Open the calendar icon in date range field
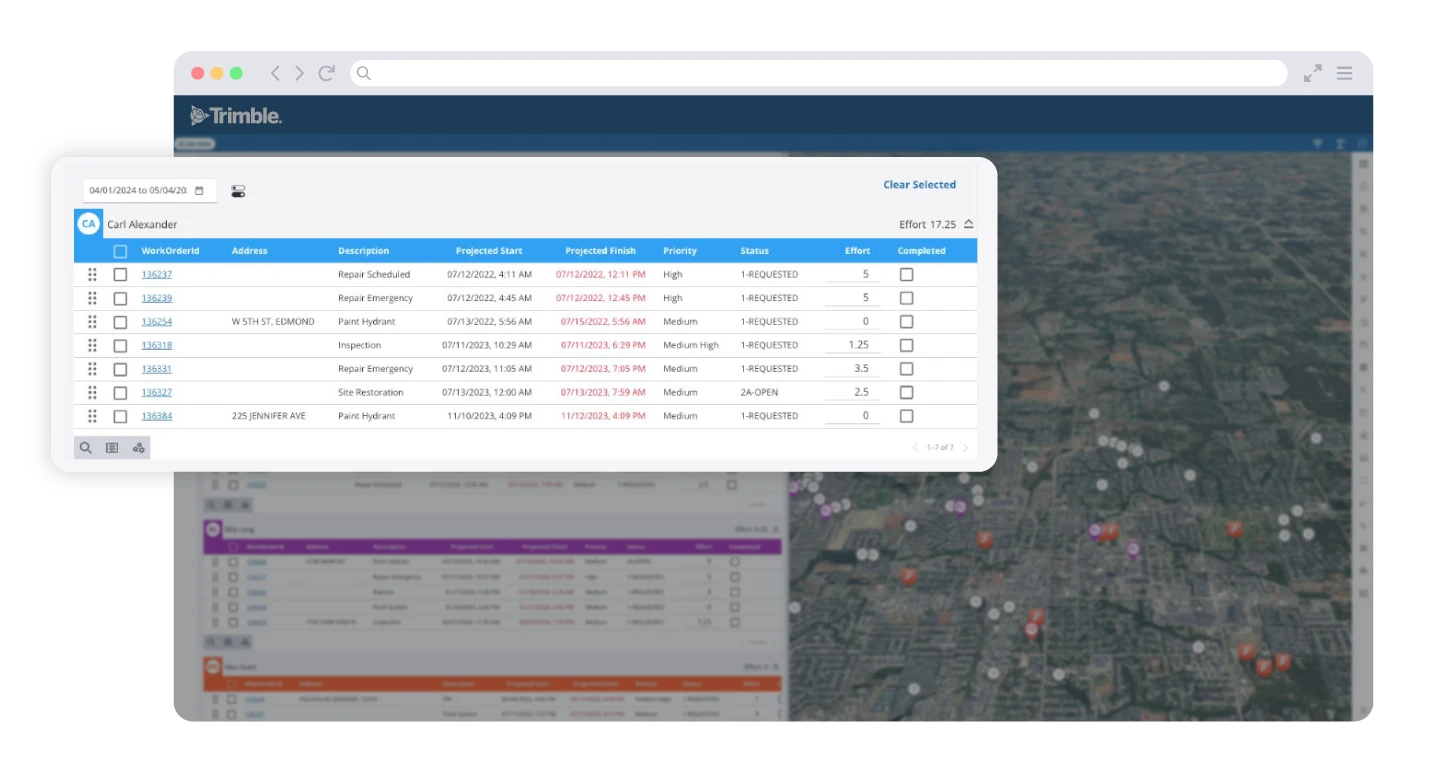This screenshot has width=1452, height=771. point(199,191)
